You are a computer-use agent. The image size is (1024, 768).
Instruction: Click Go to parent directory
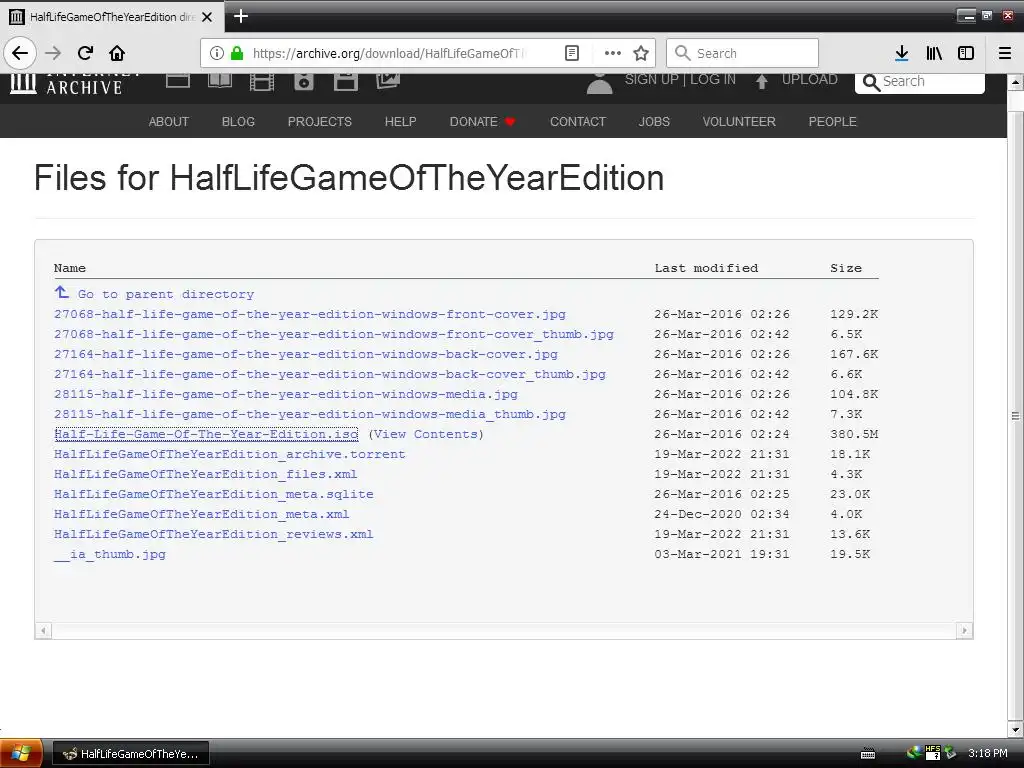(166, 294)
